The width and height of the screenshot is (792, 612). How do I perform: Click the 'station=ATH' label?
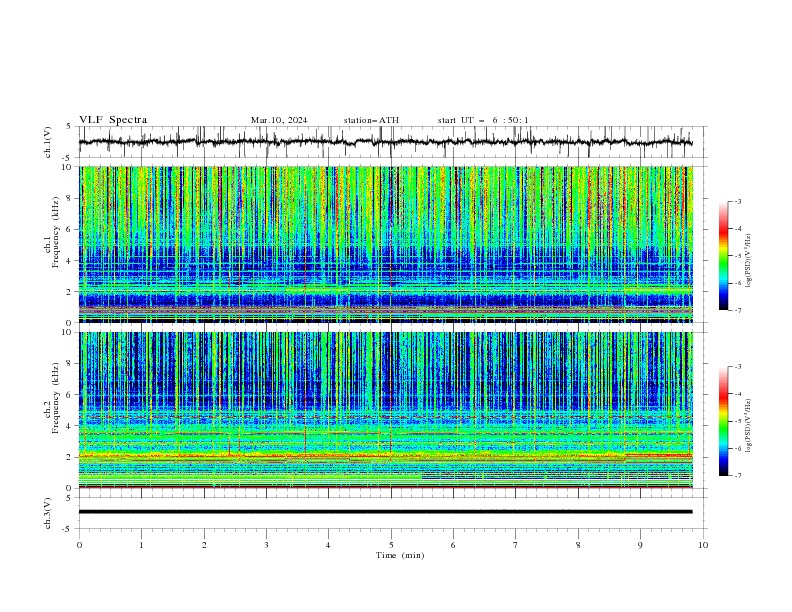pyautogui.click(x=371, y=120)
